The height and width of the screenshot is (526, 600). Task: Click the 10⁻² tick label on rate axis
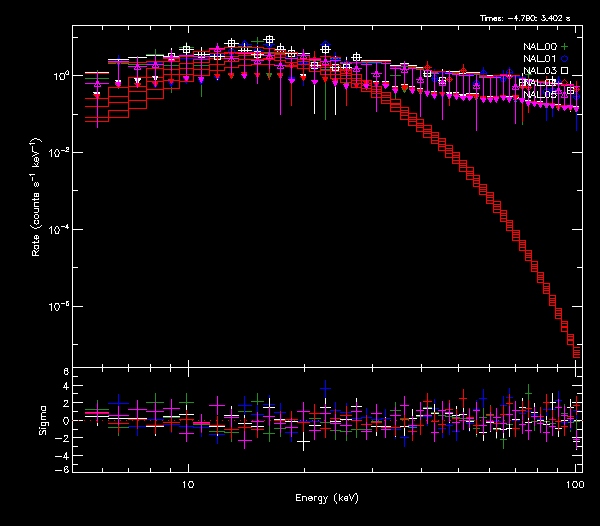point(59,152)
